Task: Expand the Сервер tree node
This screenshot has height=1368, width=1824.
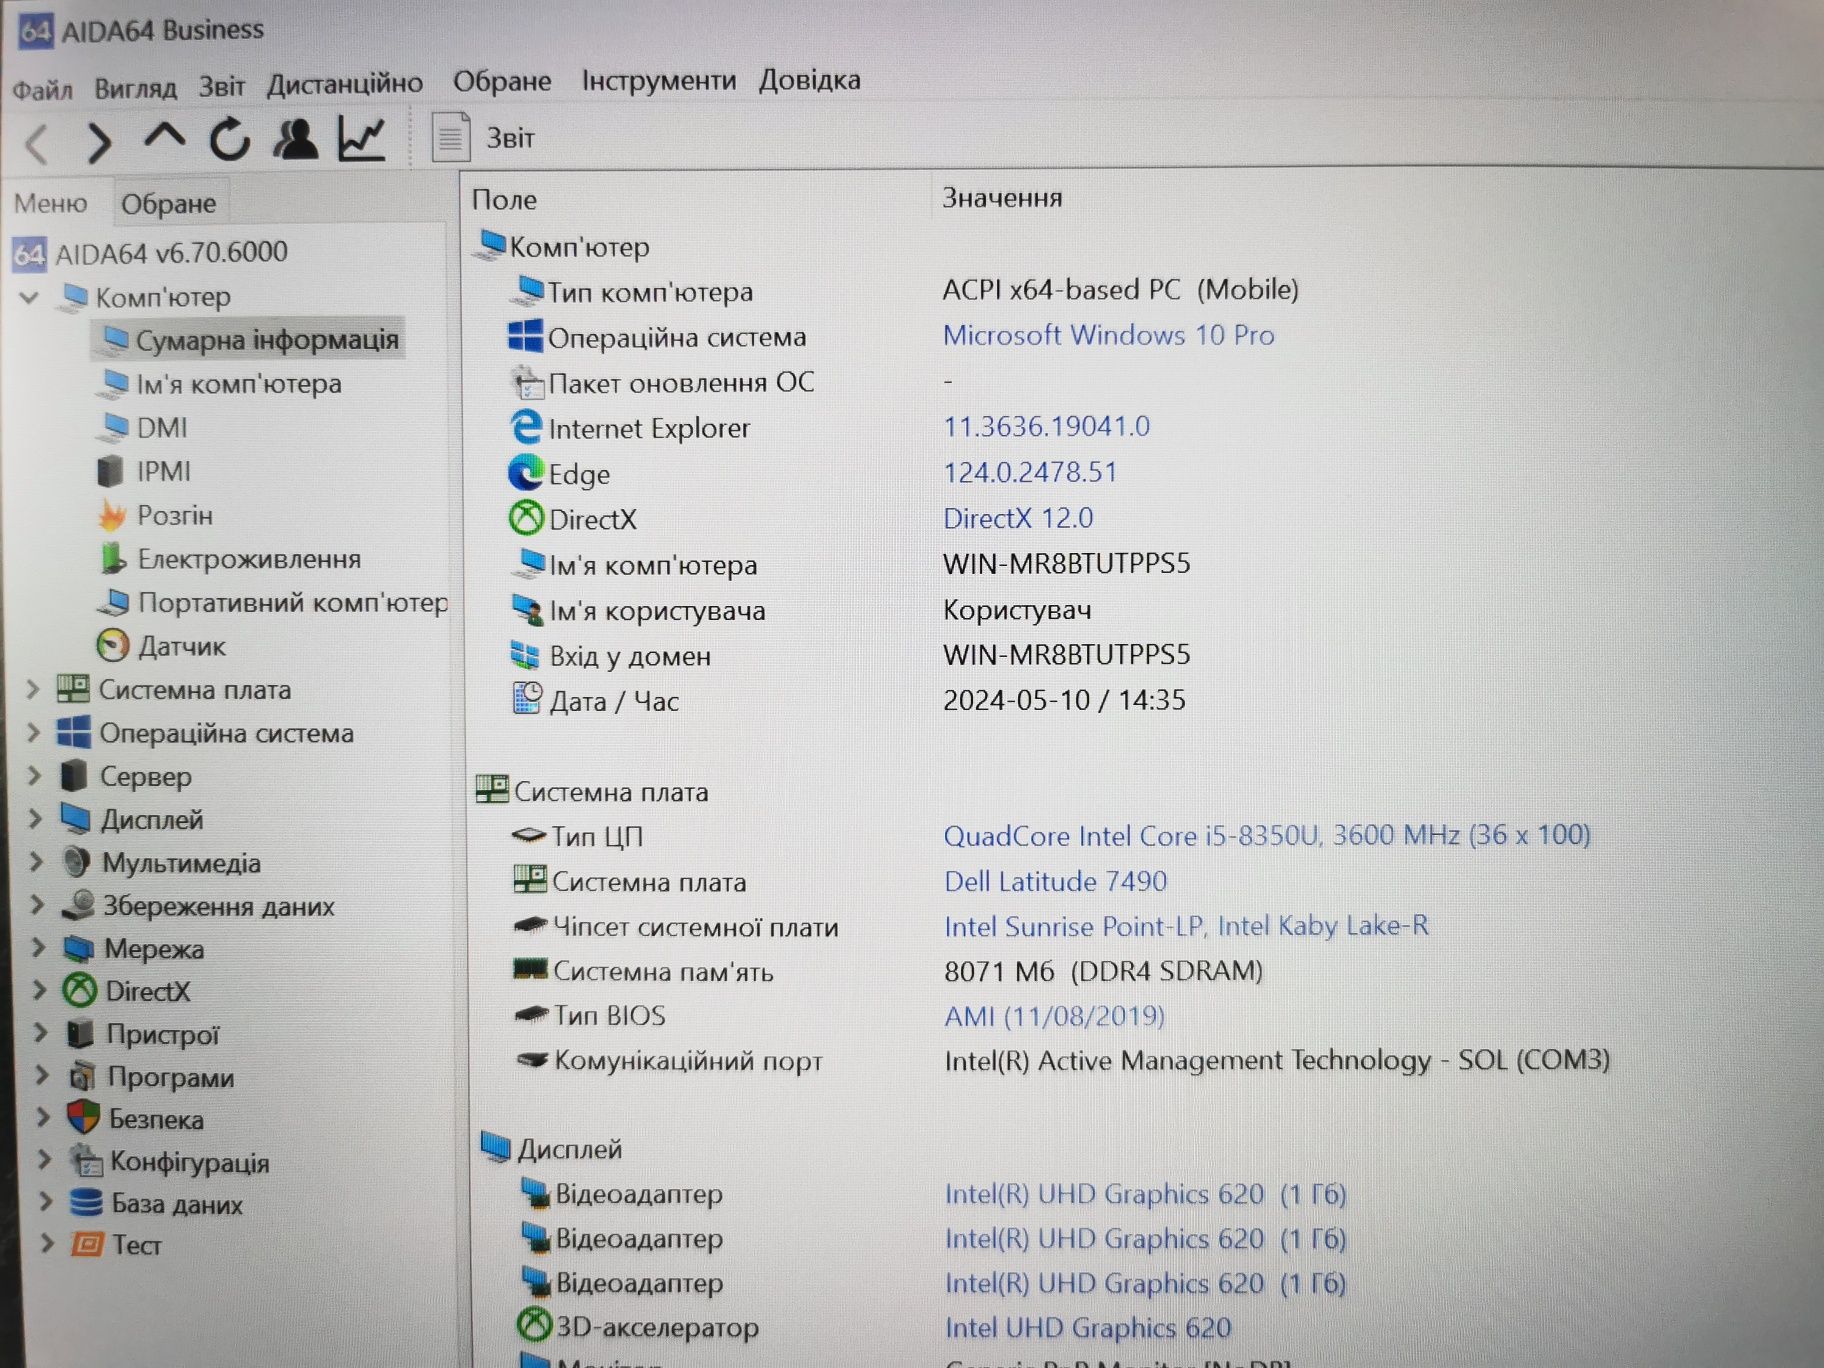Action: (34, 775)
